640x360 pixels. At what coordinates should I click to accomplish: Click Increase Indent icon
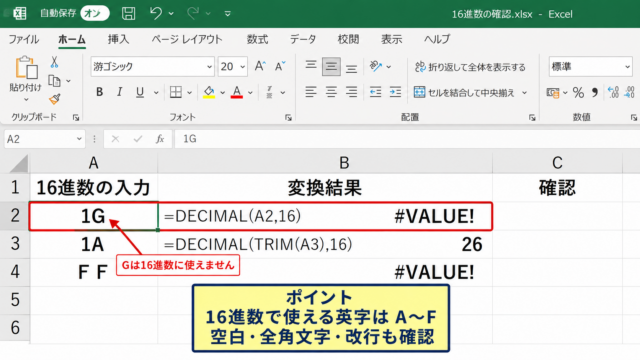pos(395,92)
